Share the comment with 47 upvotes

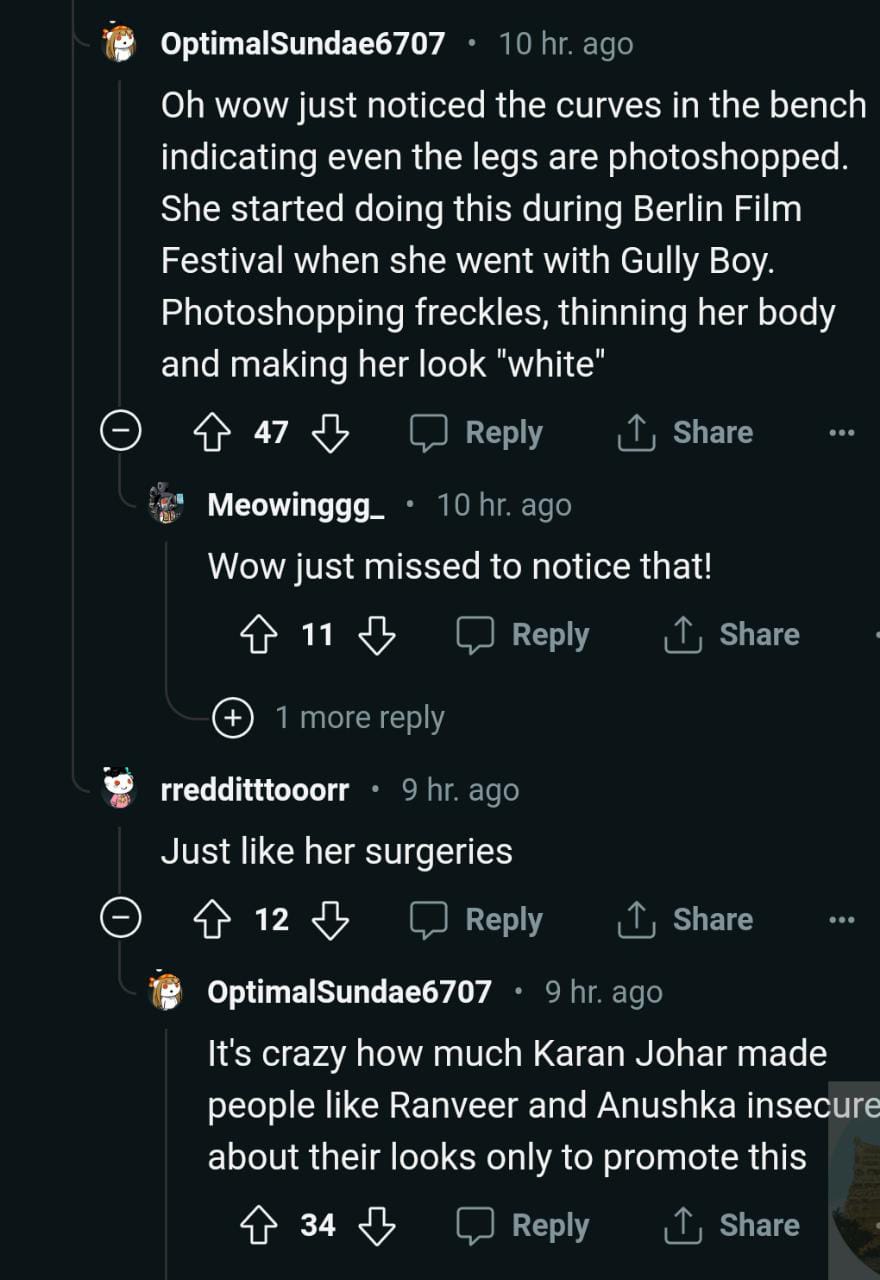pos(686,433)
